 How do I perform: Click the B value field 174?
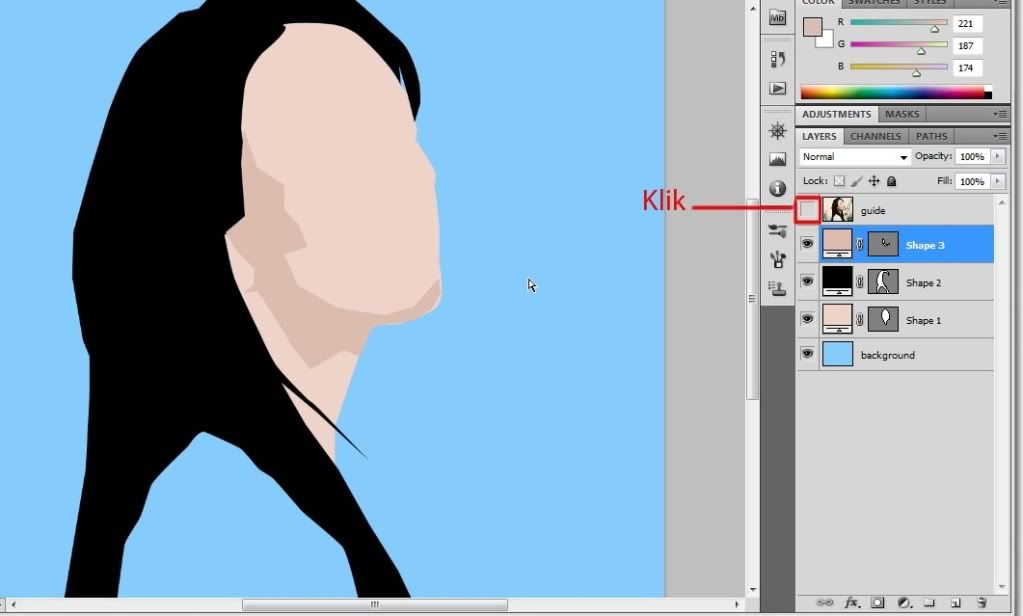(968, 68)
